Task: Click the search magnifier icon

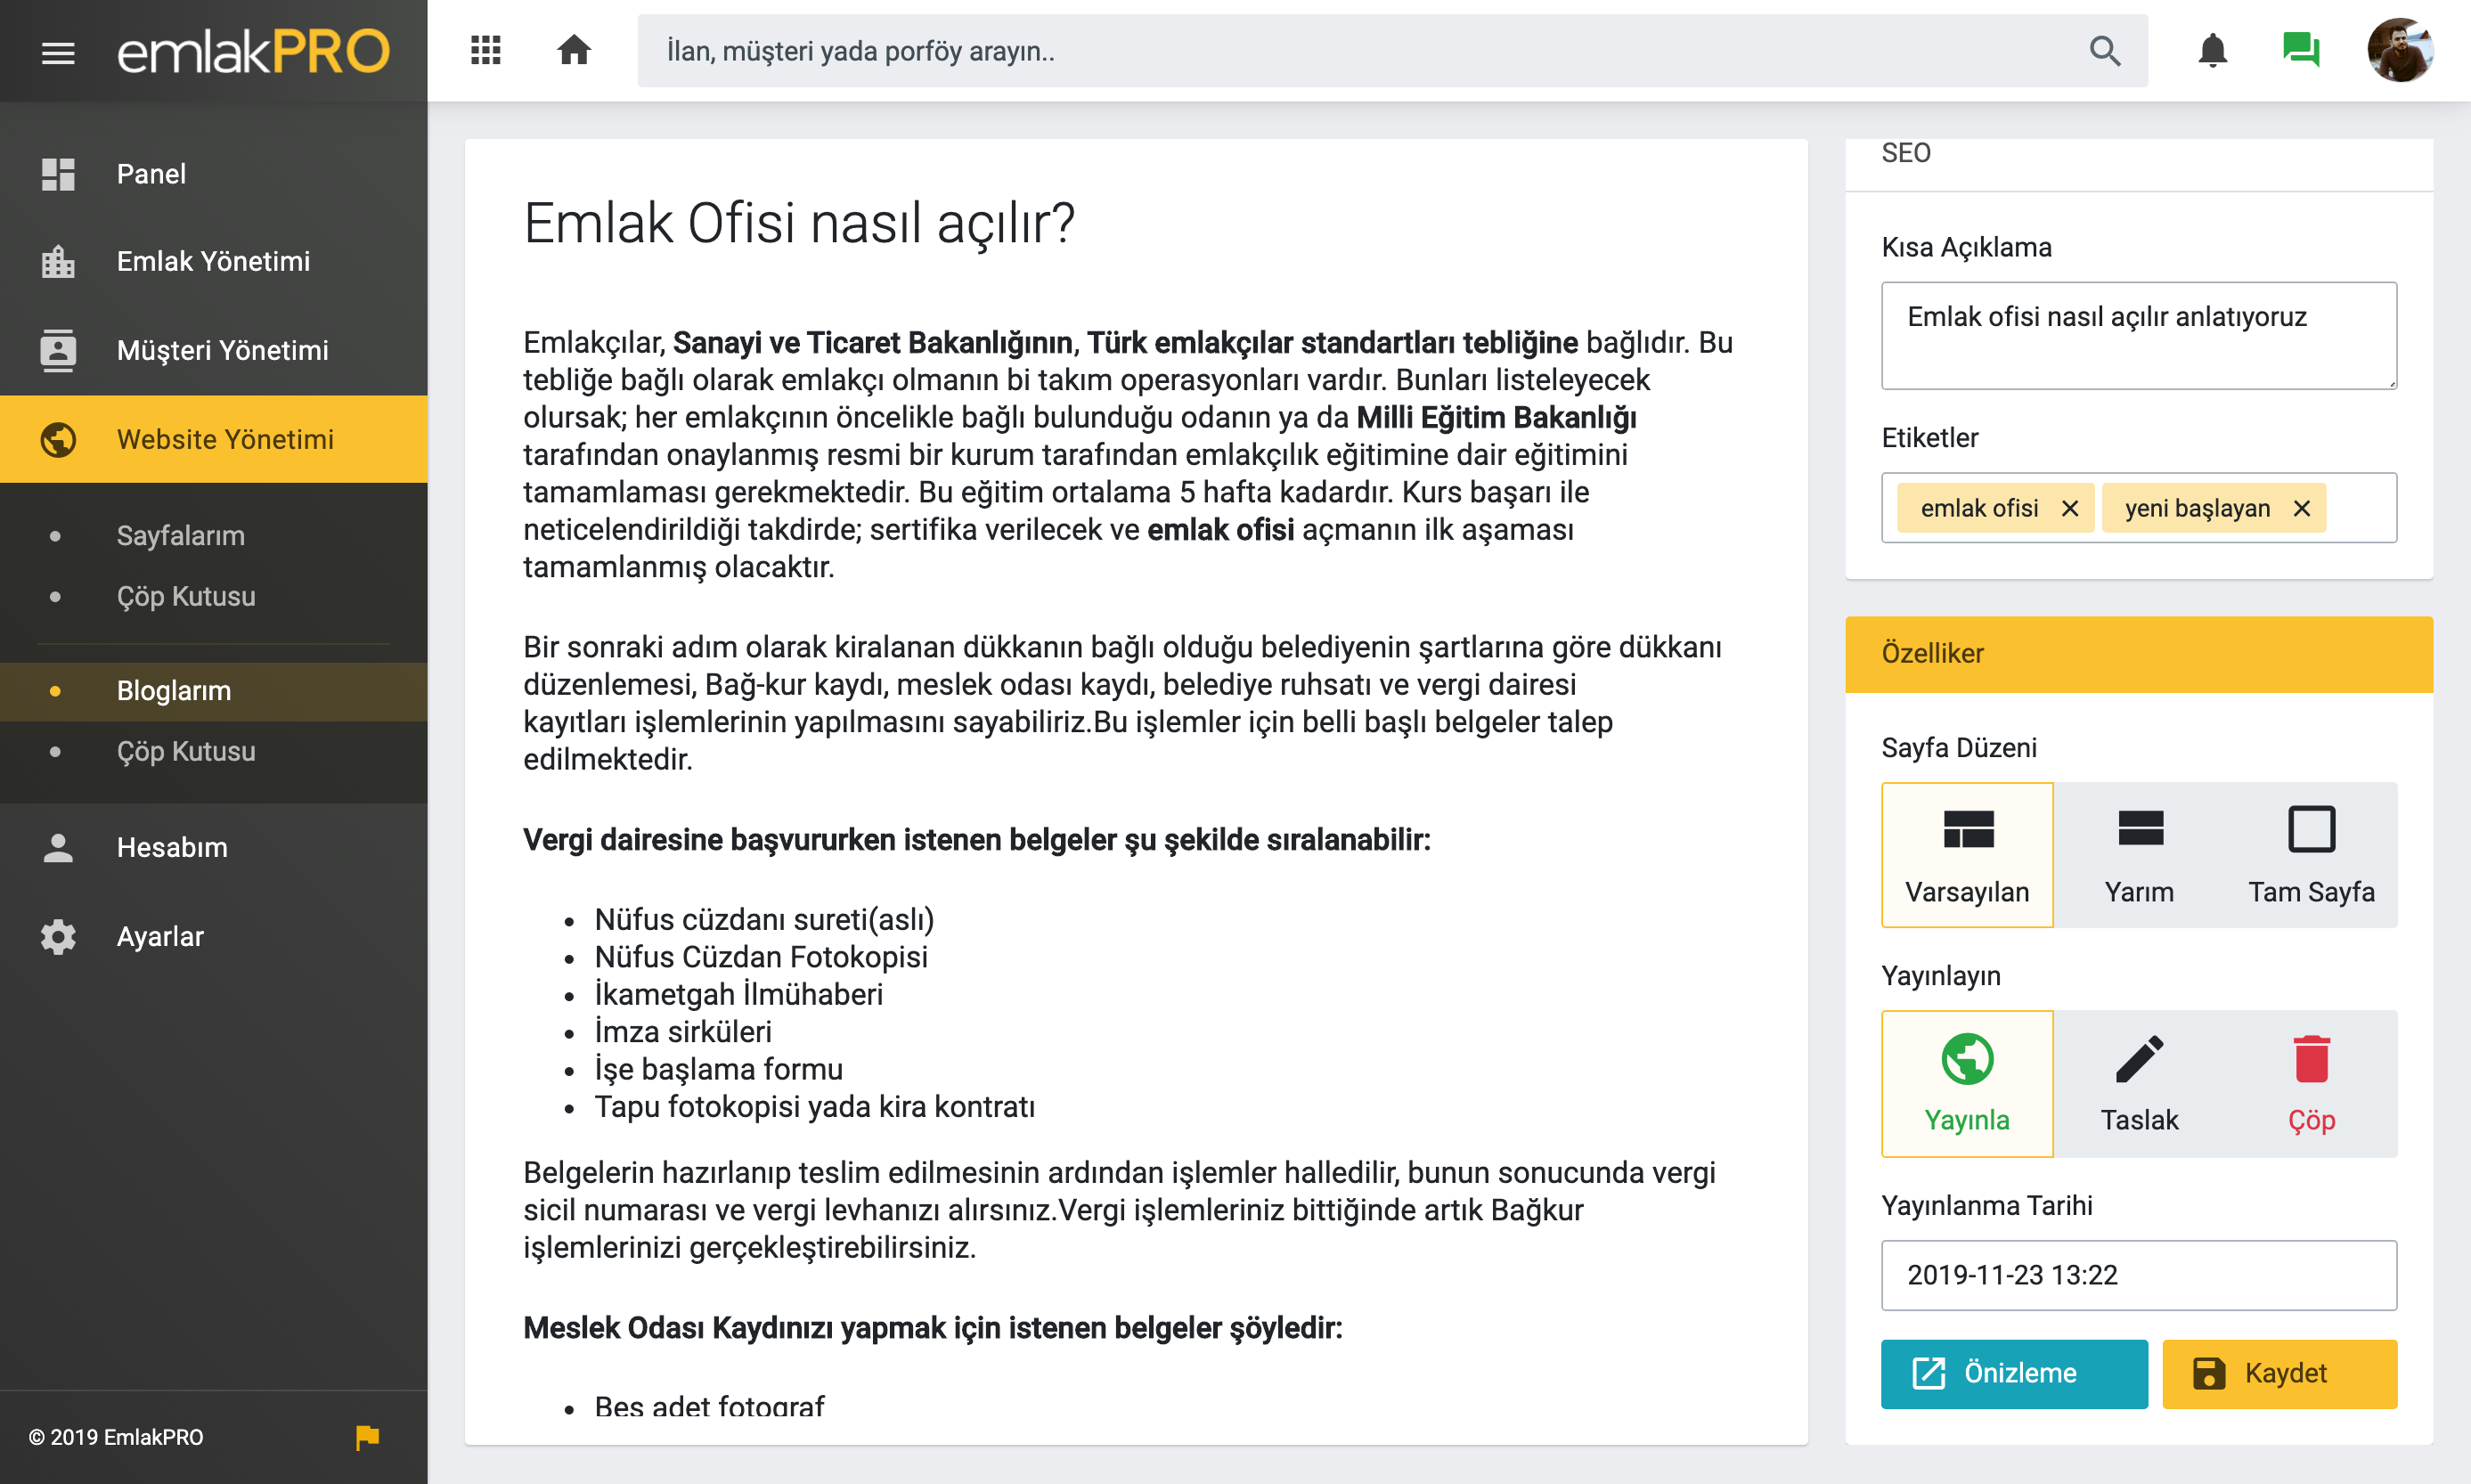Action: coord(2105,51)
